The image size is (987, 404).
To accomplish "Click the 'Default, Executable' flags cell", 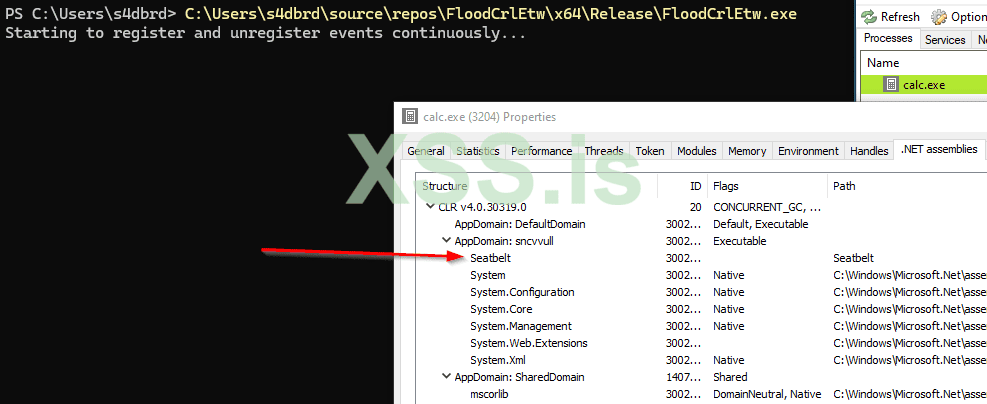I will tap(760, 224).
